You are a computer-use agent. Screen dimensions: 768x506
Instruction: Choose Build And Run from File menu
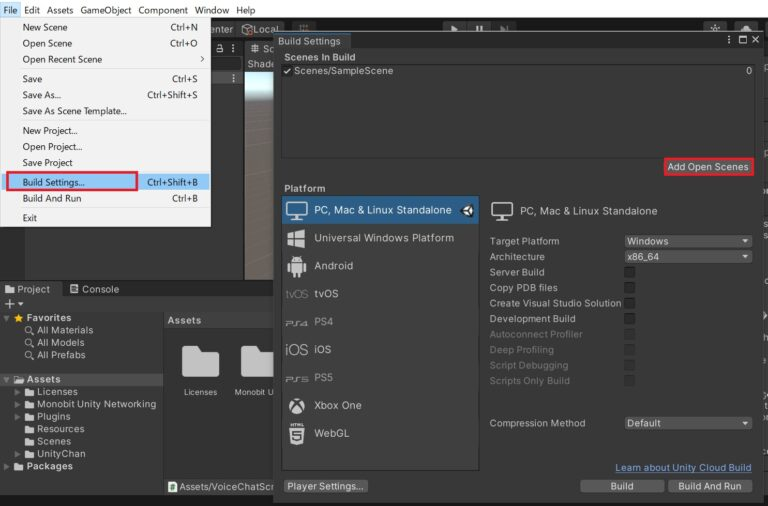(x=106, y=198)
